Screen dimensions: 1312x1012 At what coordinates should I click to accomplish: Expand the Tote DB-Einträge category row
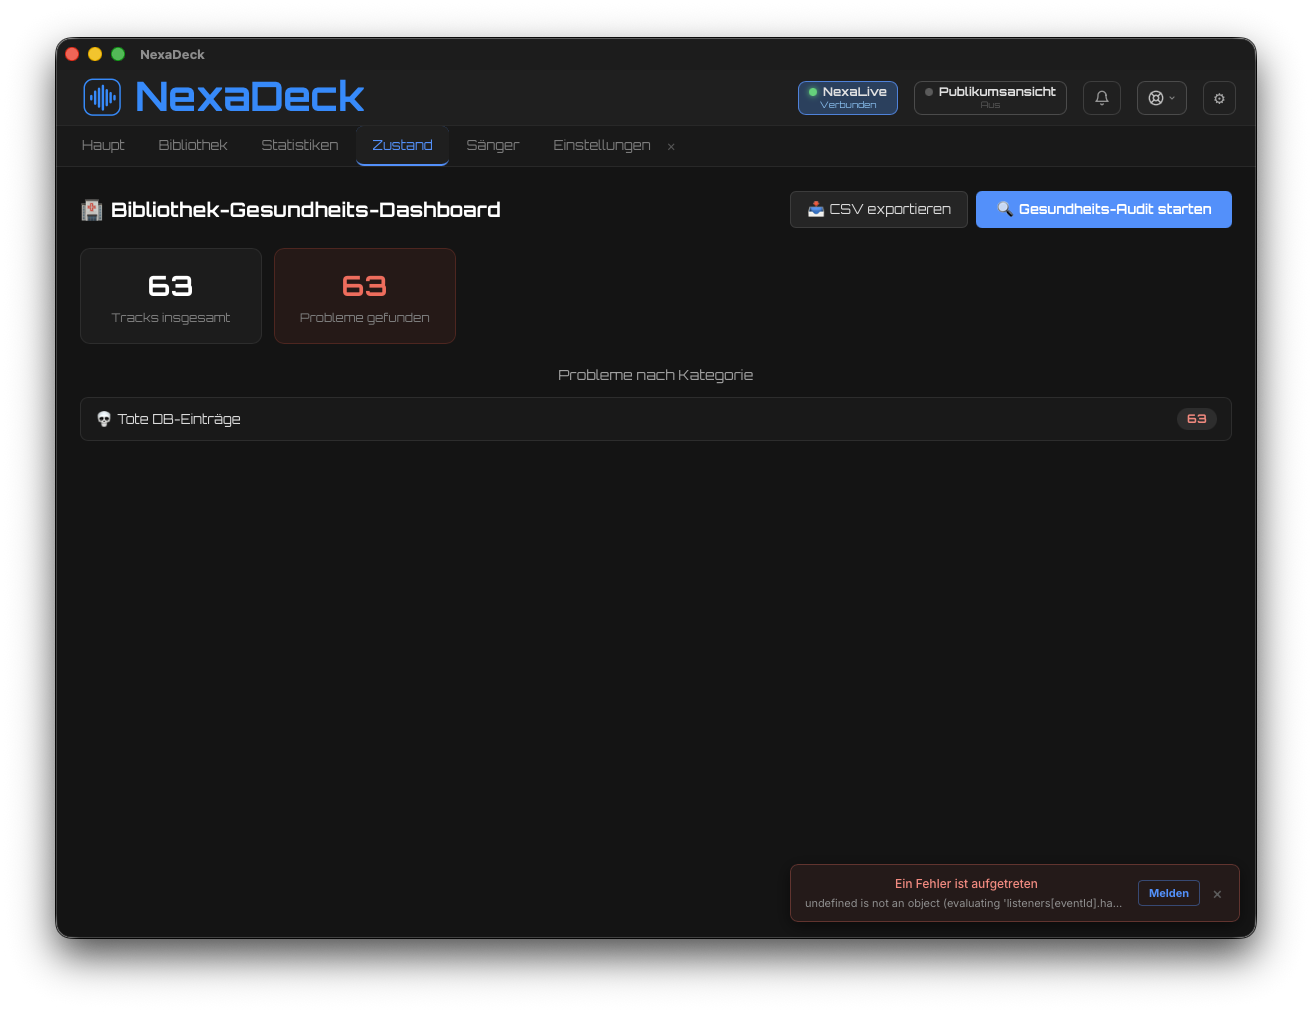tap(656, 419)
